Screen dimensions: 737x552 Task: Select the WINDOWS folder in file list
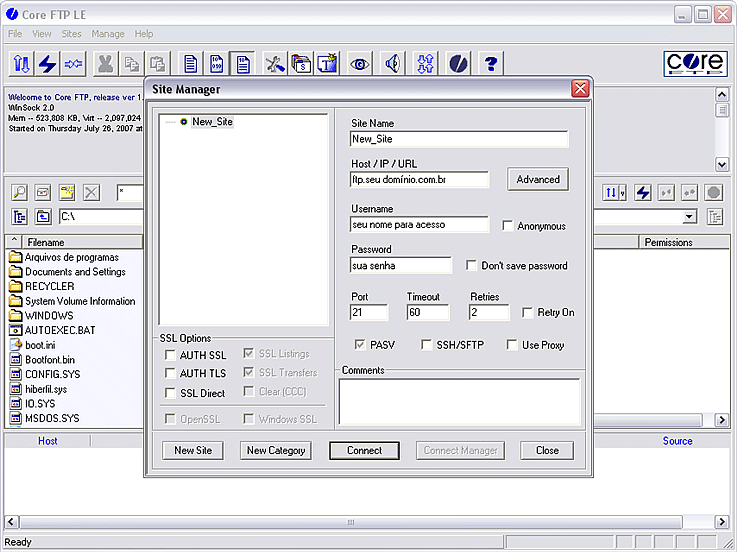49,315
